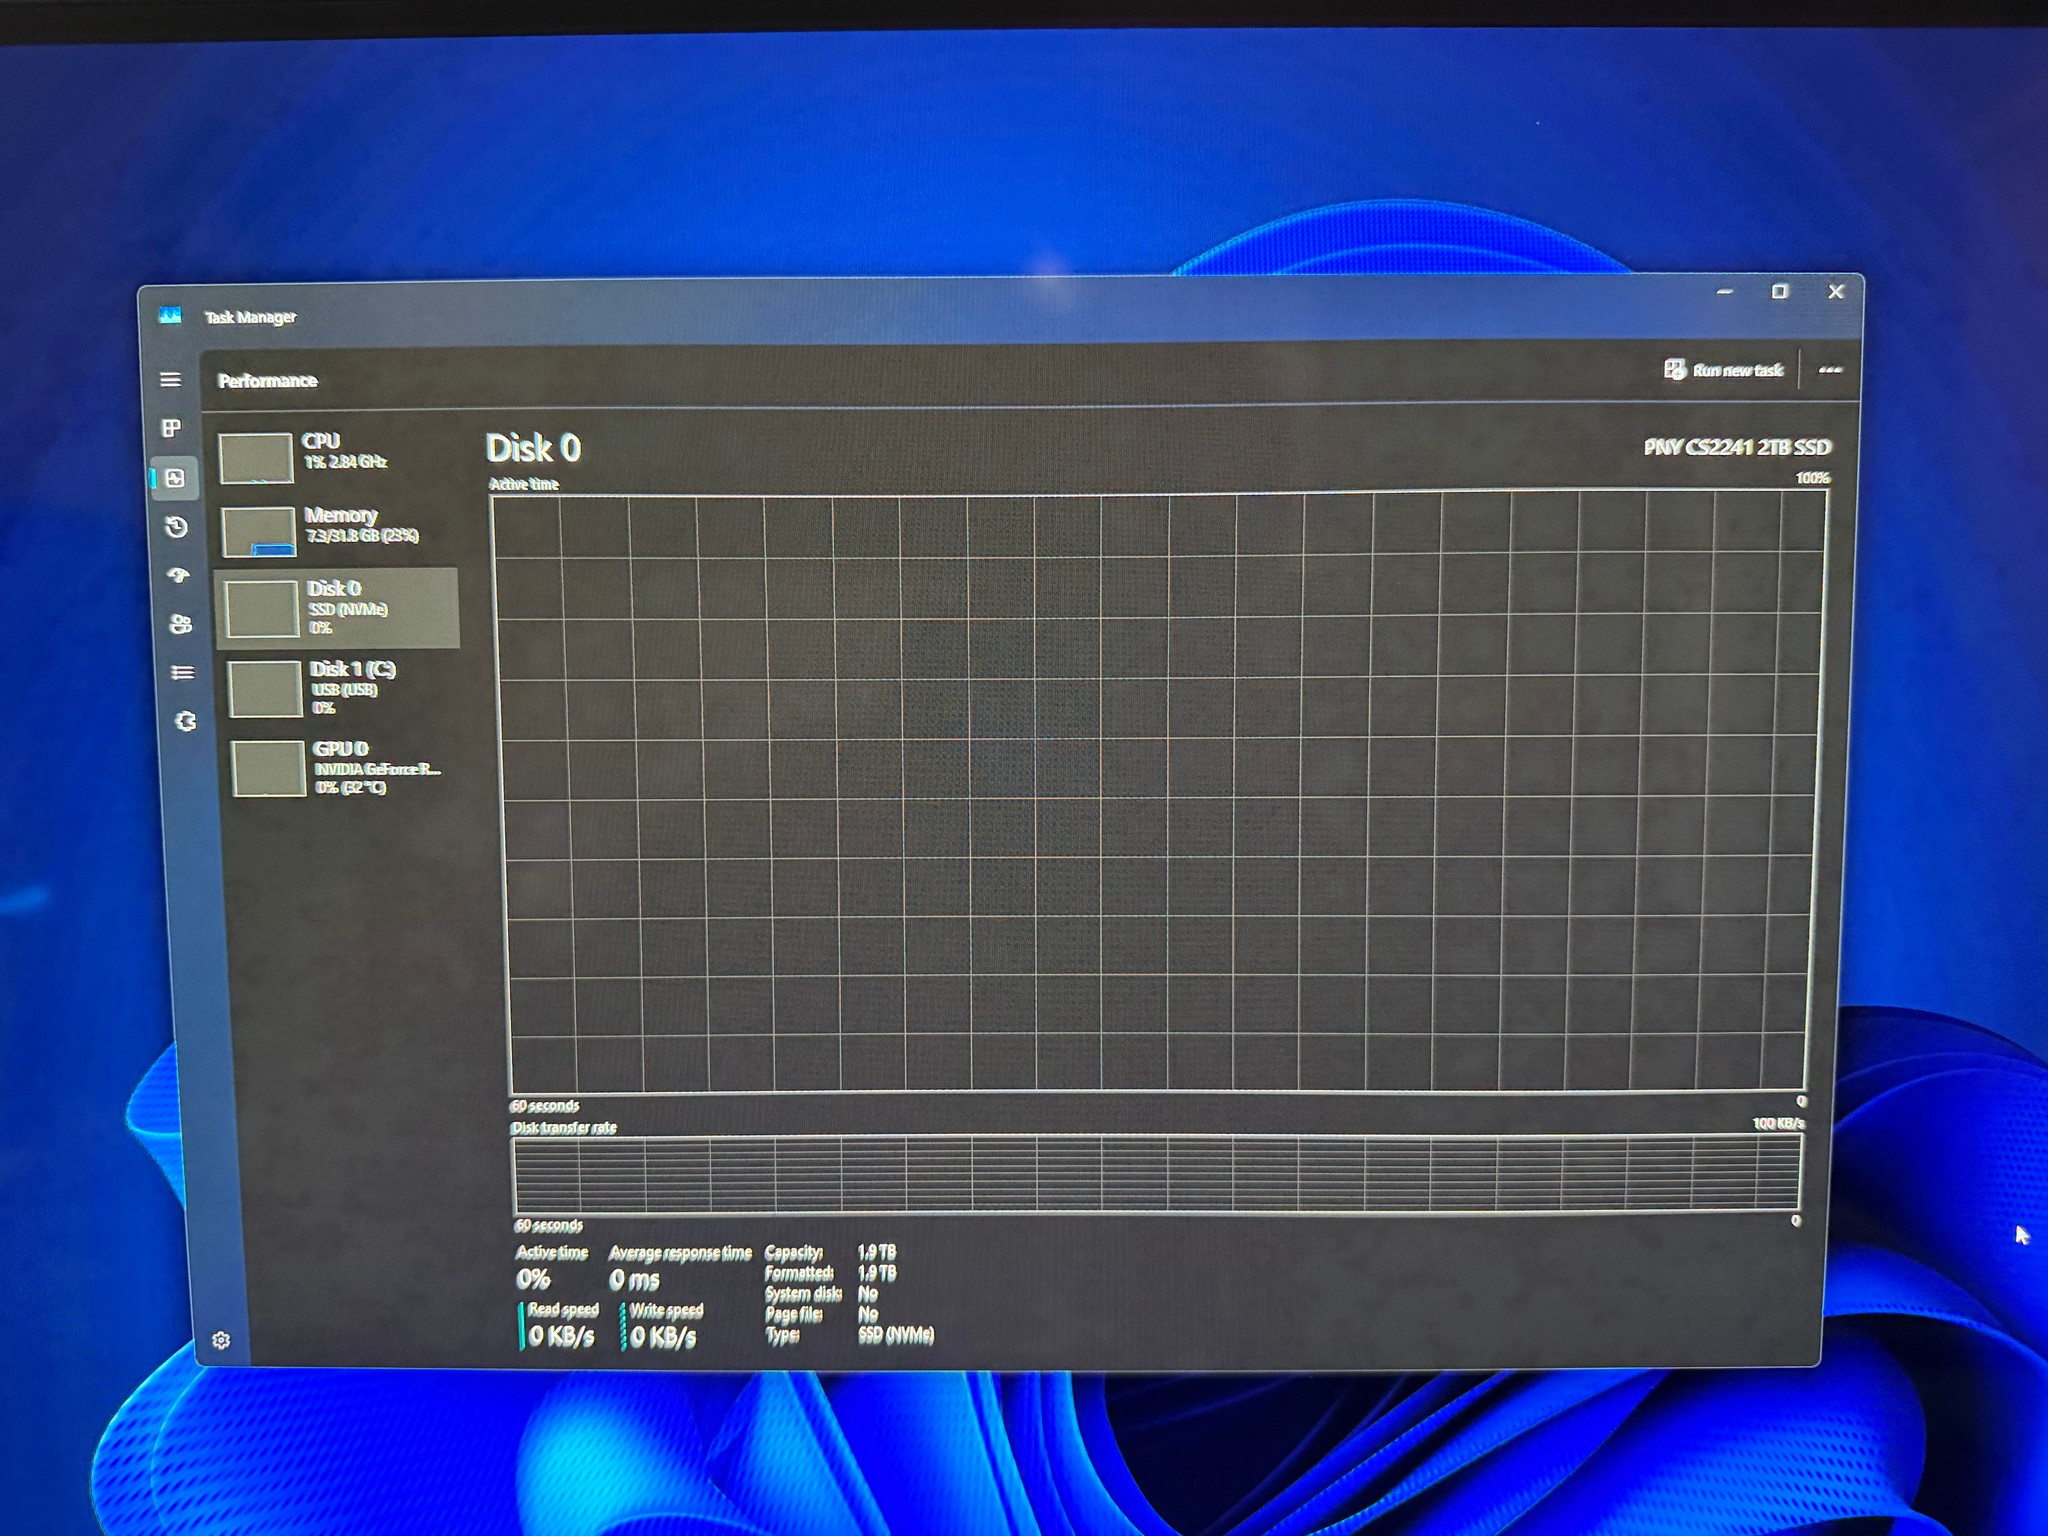Open Task Manager settings gear
Image resolution: width=2048 pixels, height=1536 pixels.
(222, 1340)
